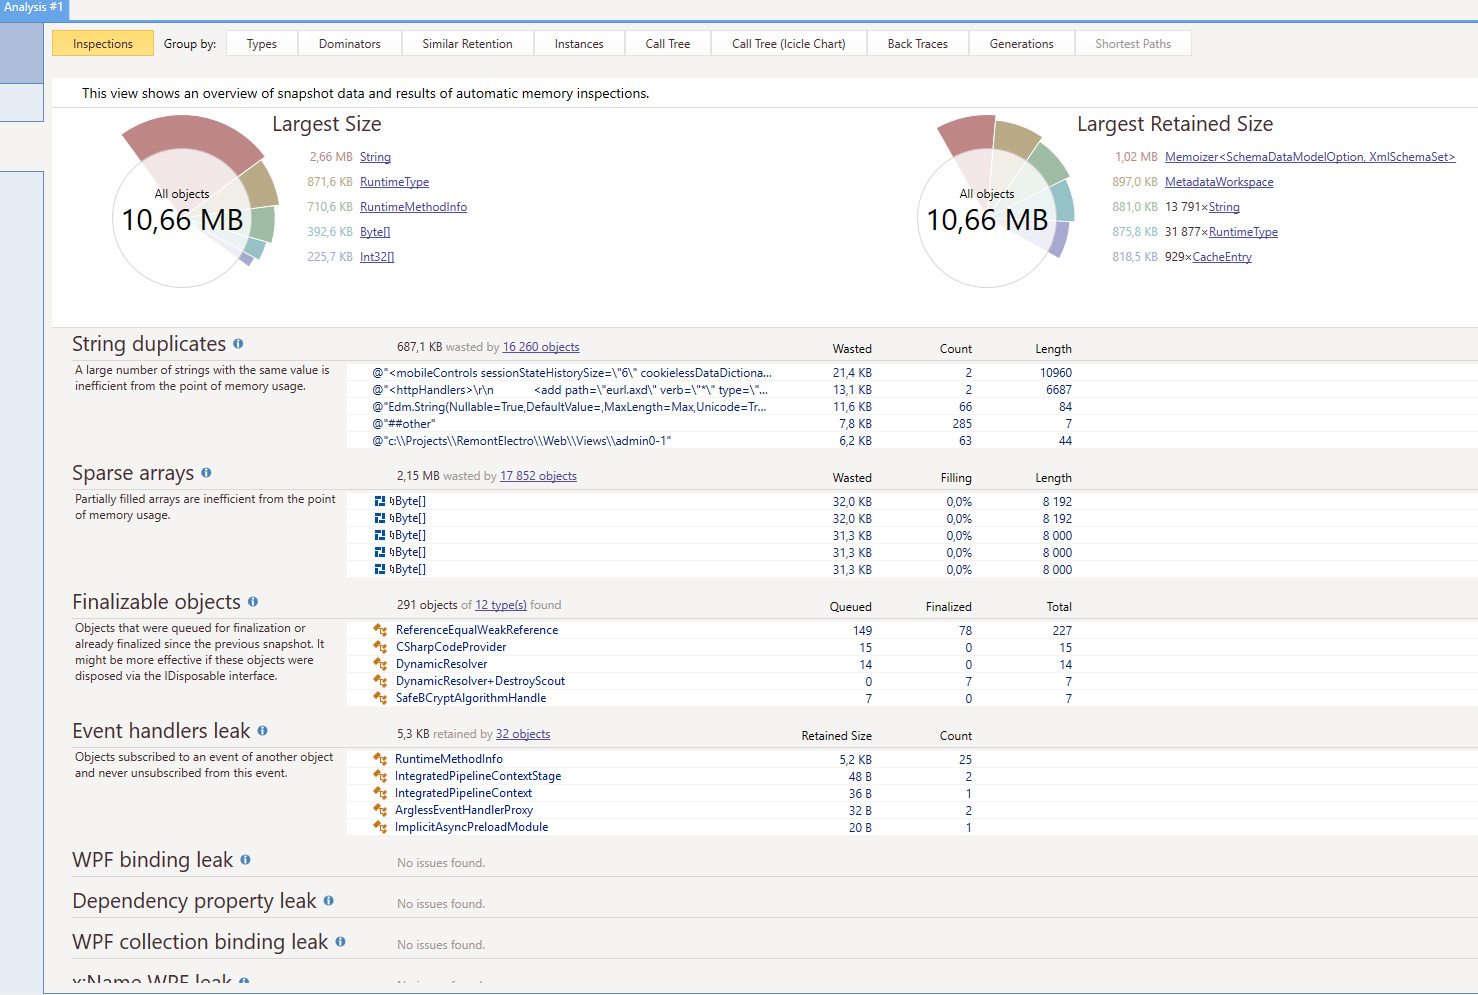Click the icon beside RuntimeMethodInfo in Event handlers
The width and height of the screenshot is (1478, 995).
[380, 759]
